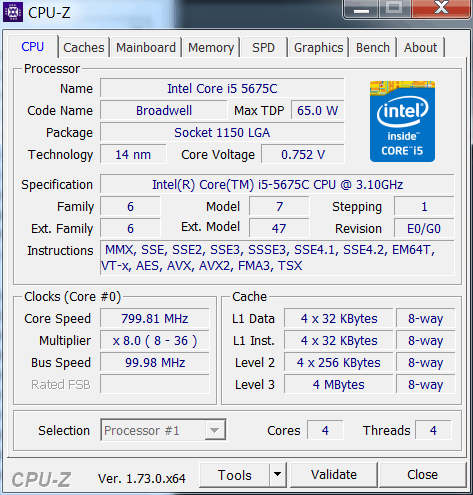Click the L1 Data value 4 x 32 KBytes

[339, 319]
